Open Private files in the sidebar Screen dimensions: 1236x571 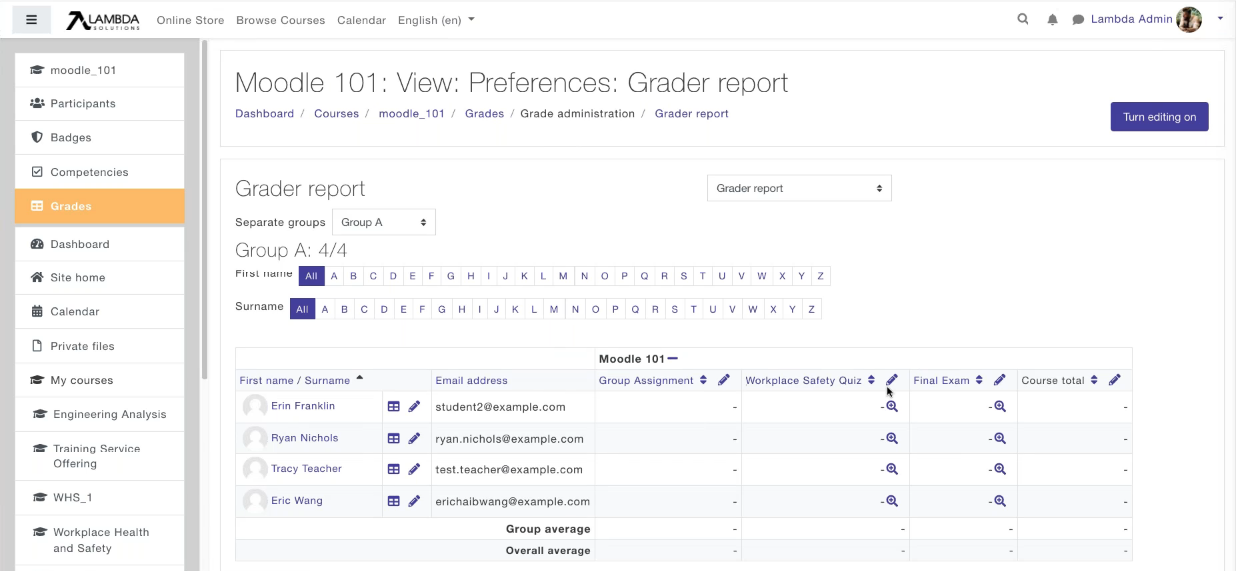pyautogui.click(x=100, y=346)
